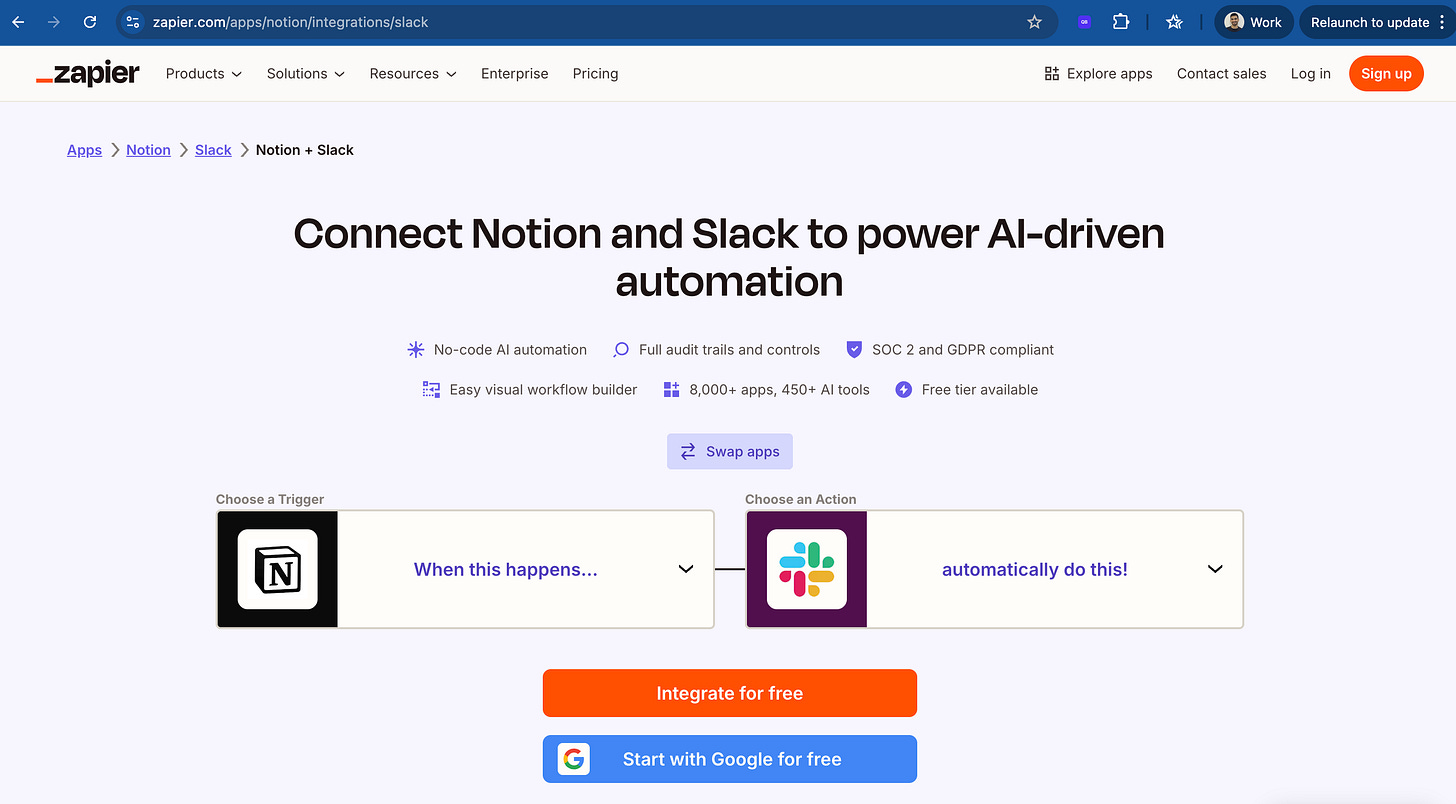Open the Notion trigger dropdown chevron
1456x804 pixels.
(686, 569)
